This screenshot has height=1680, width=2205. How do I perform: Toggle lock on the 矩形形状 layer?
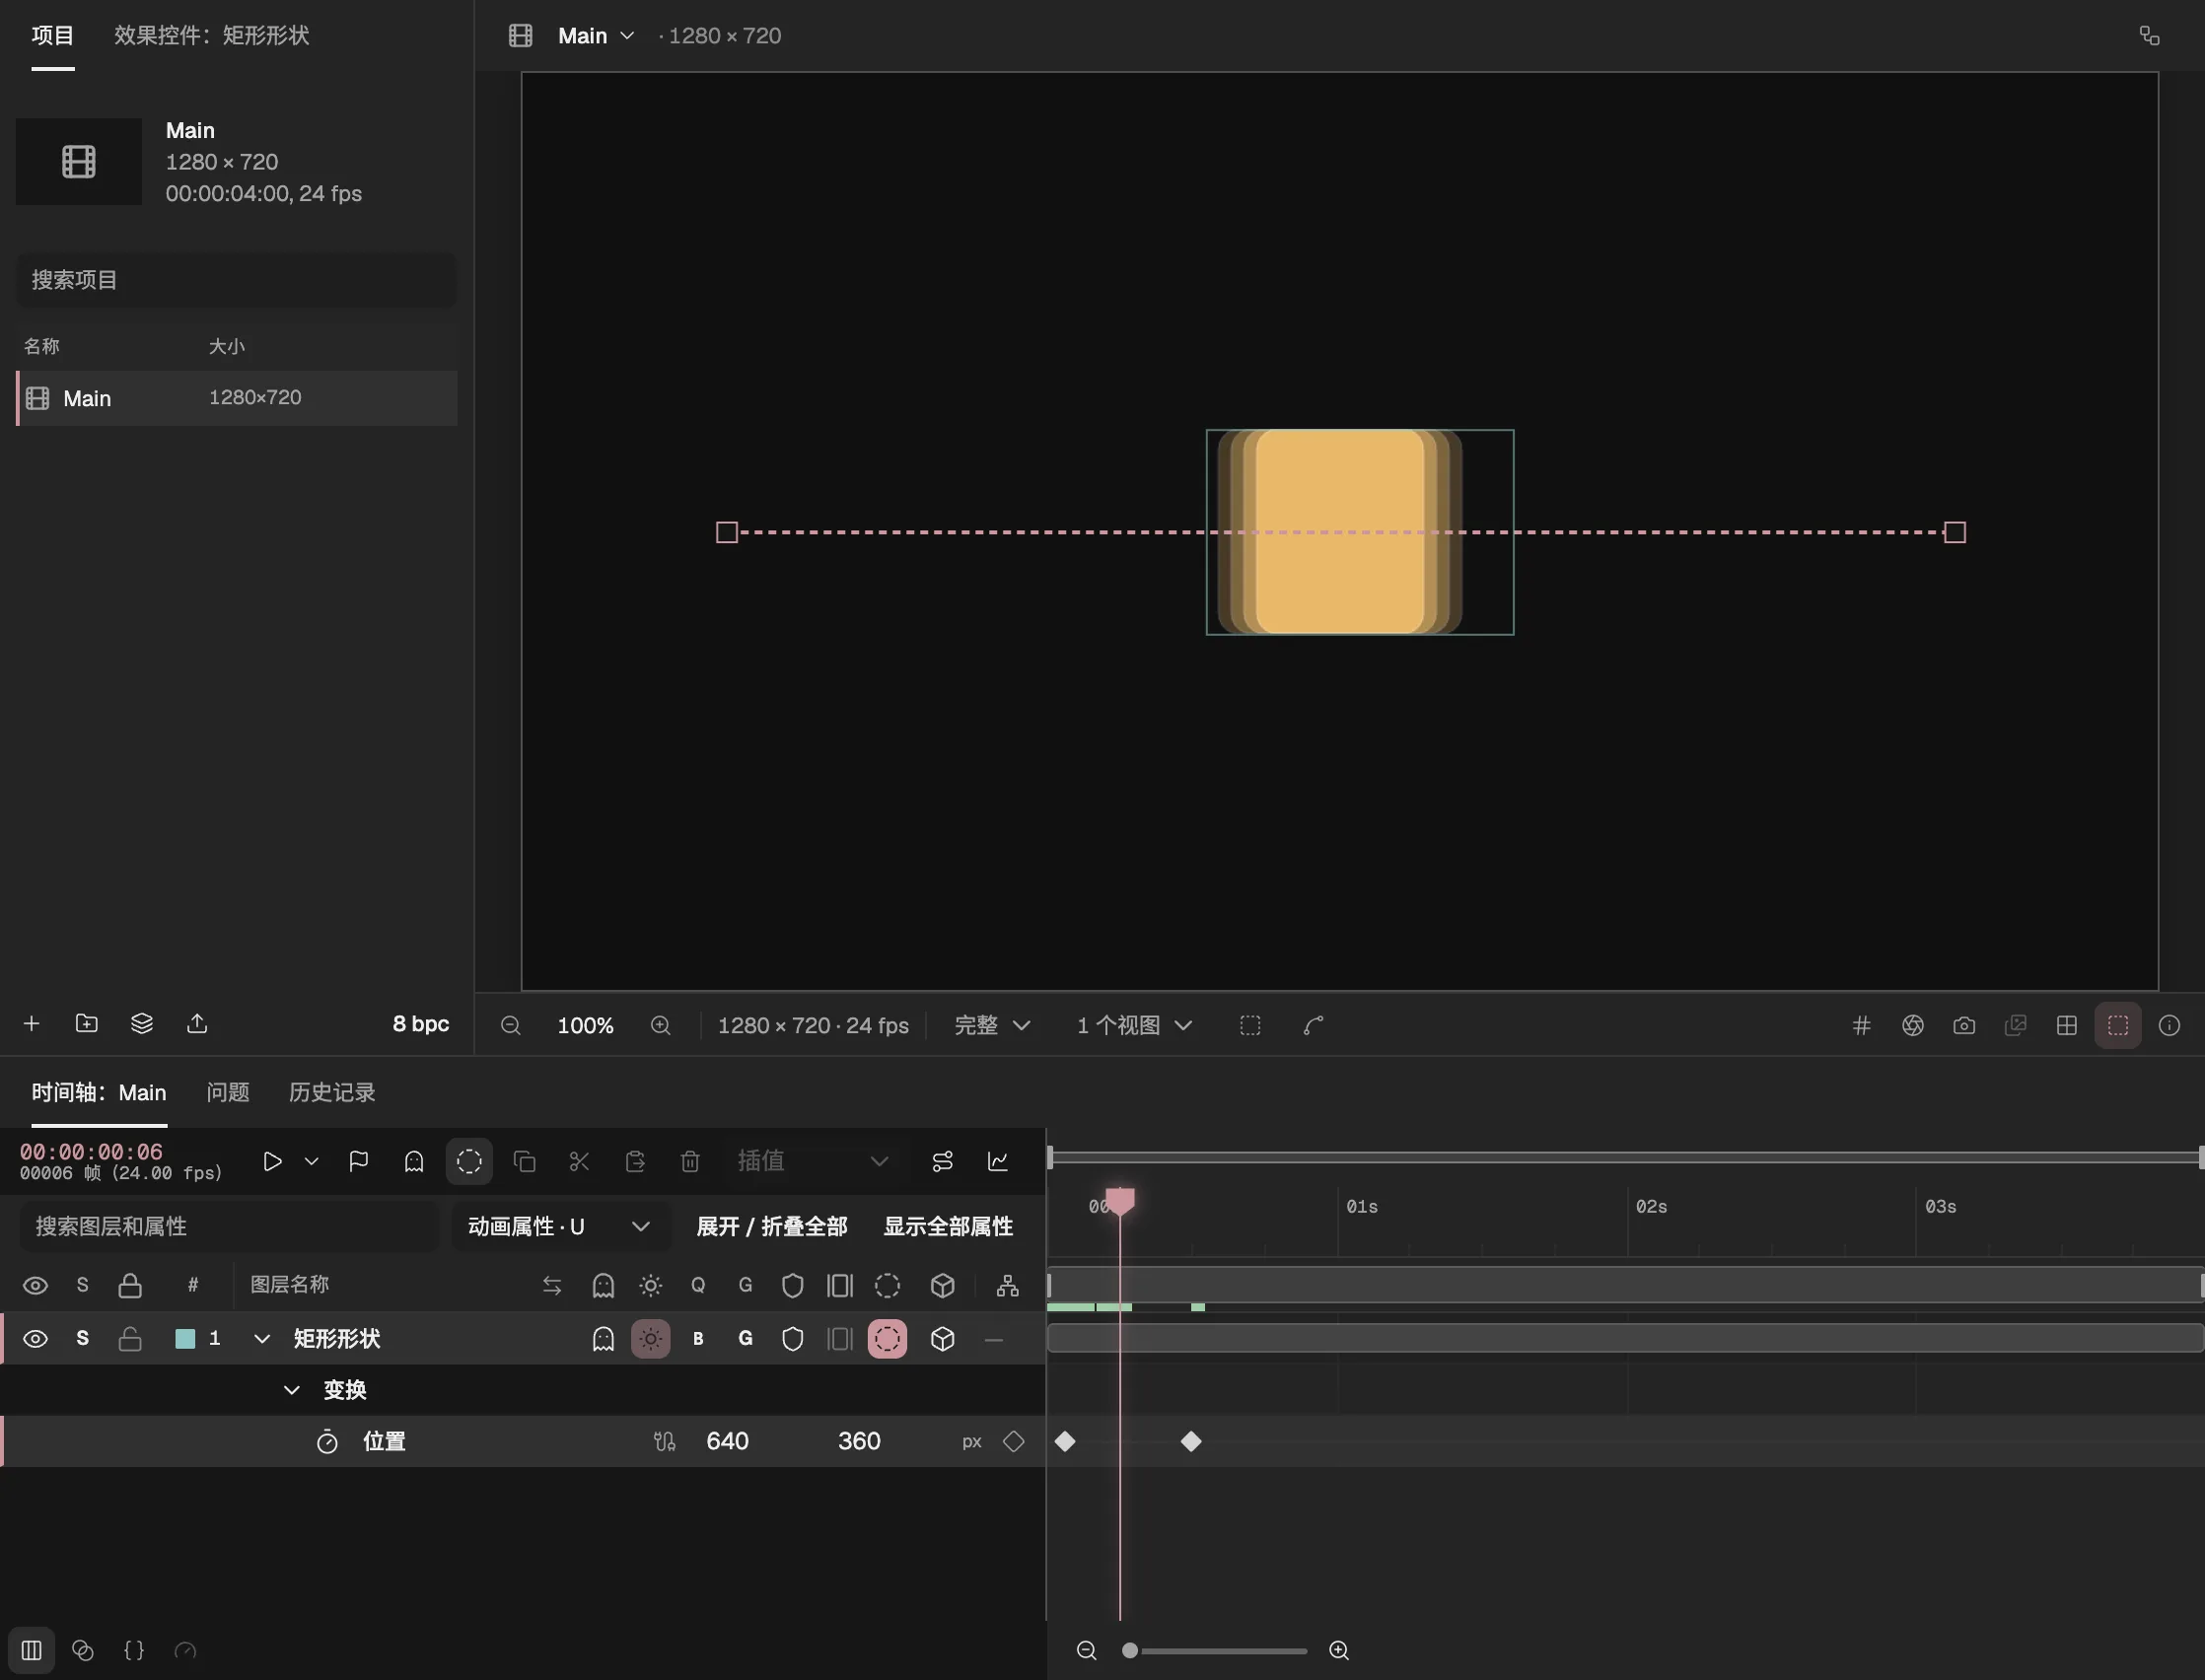[130, 1338]
